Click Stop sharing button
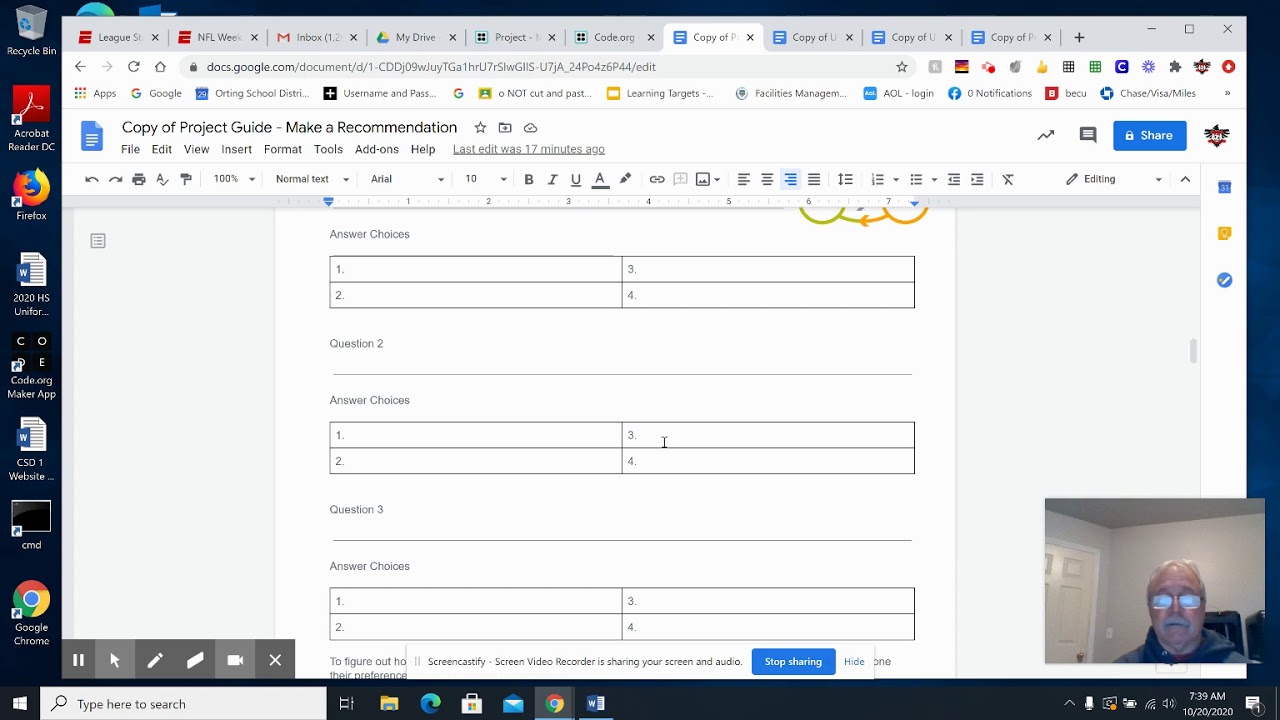Viewport: 1280px width, 720px height. [793, 661]
